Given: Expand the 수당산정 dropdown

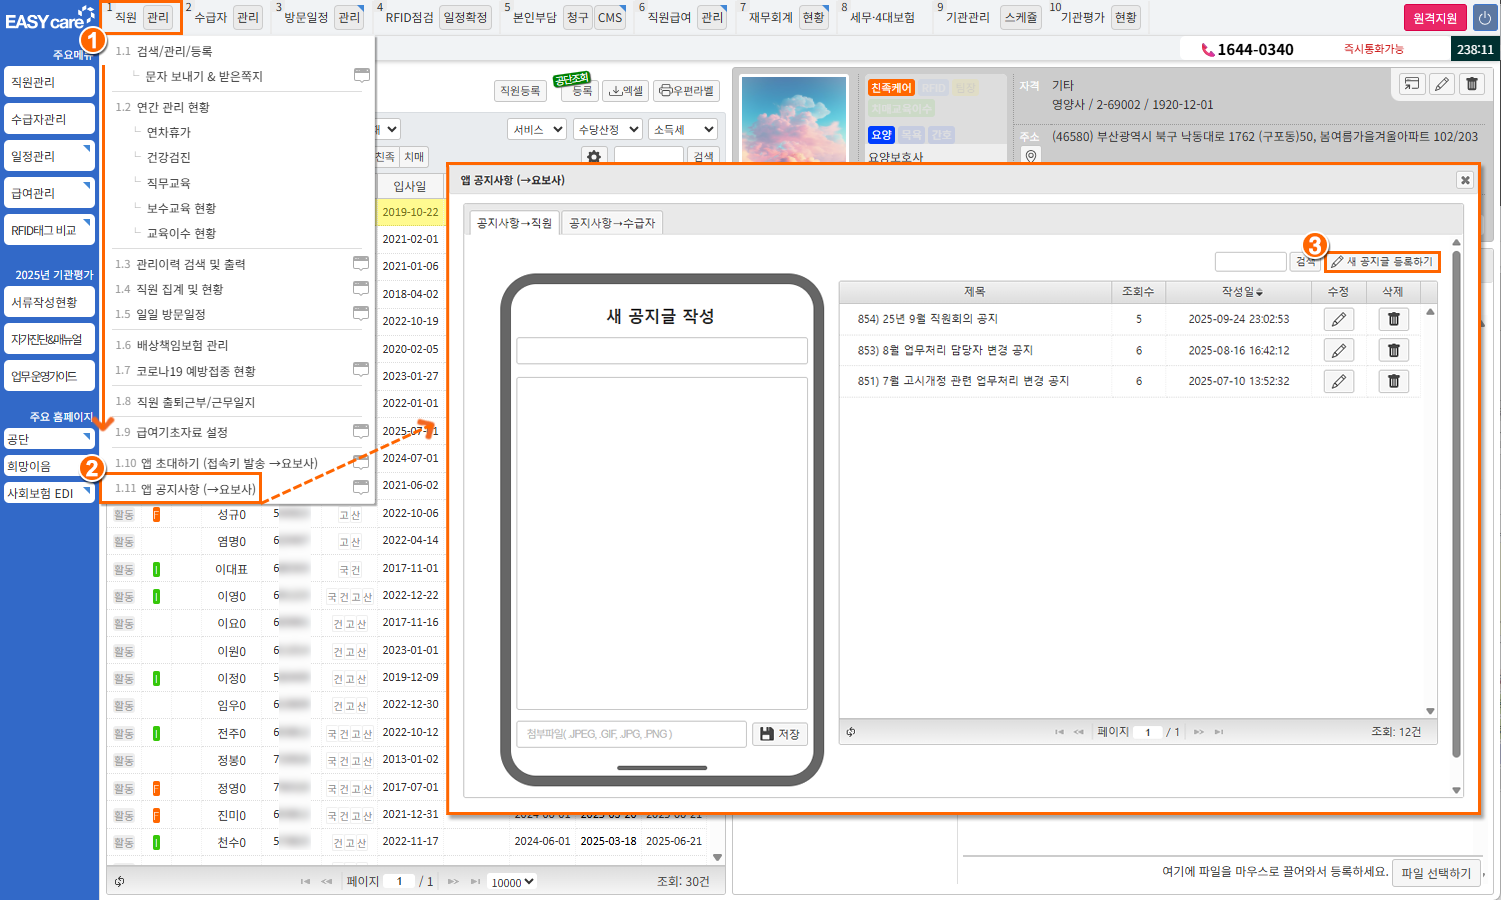Looking at the screenshot, I should (607, 130).
